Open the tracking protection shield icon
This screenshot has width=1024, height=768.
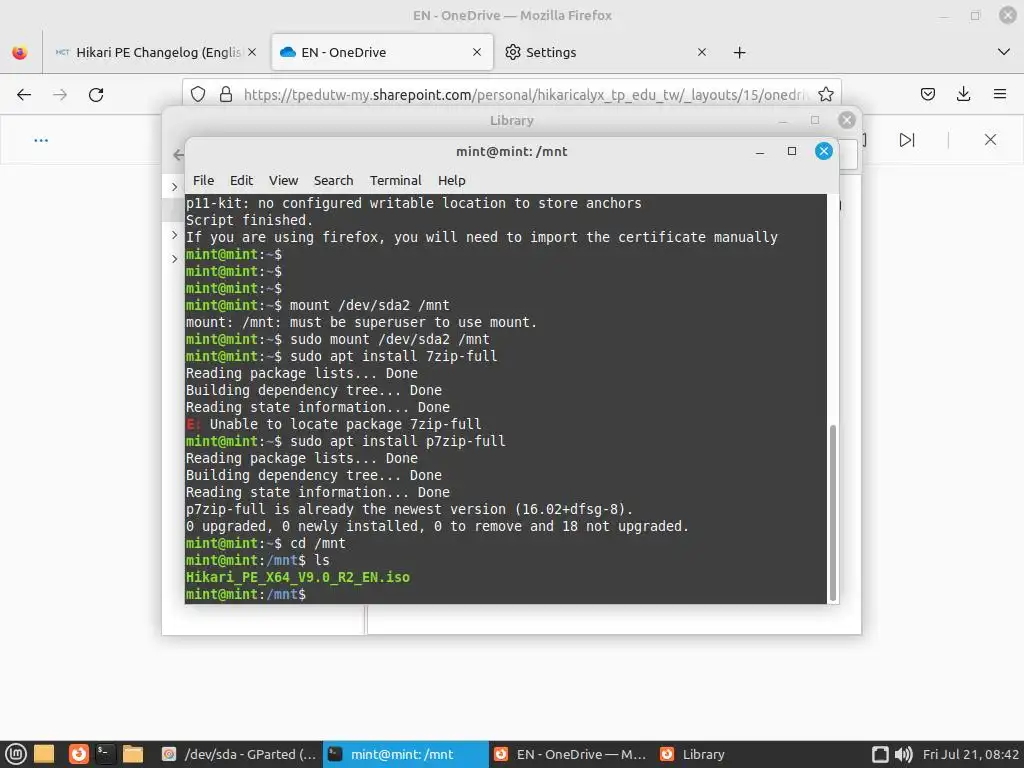coord(198,95)
